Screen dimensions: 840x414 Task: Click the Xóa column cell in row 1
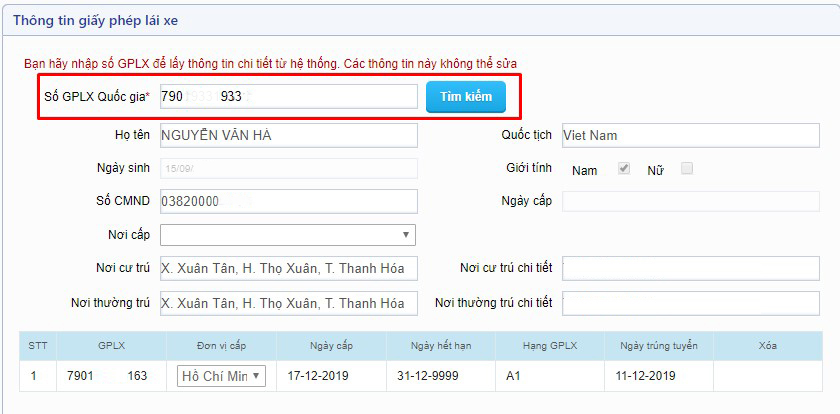click(x=767, y=376)
